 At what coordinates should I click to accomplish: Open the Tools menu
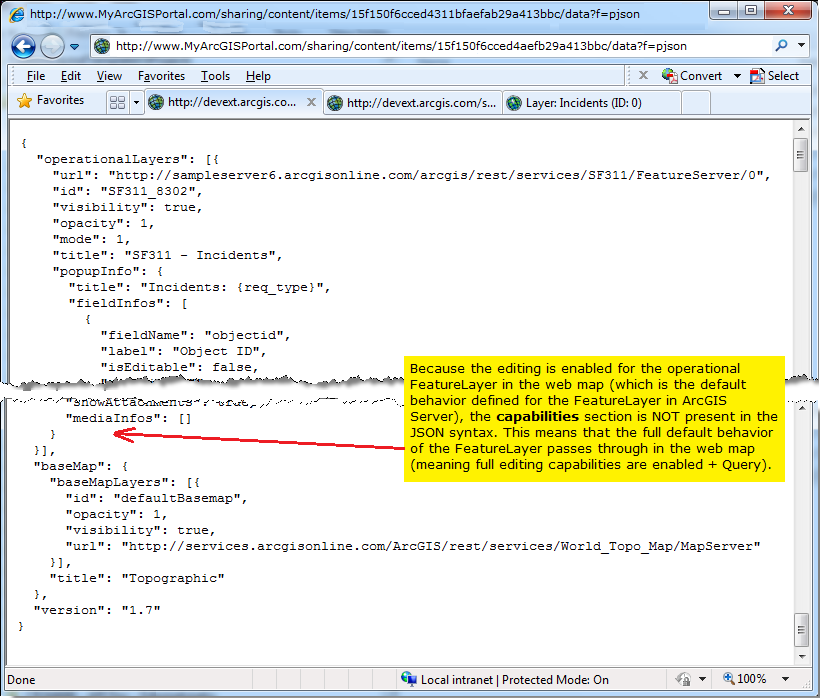[x=215, y=76]
